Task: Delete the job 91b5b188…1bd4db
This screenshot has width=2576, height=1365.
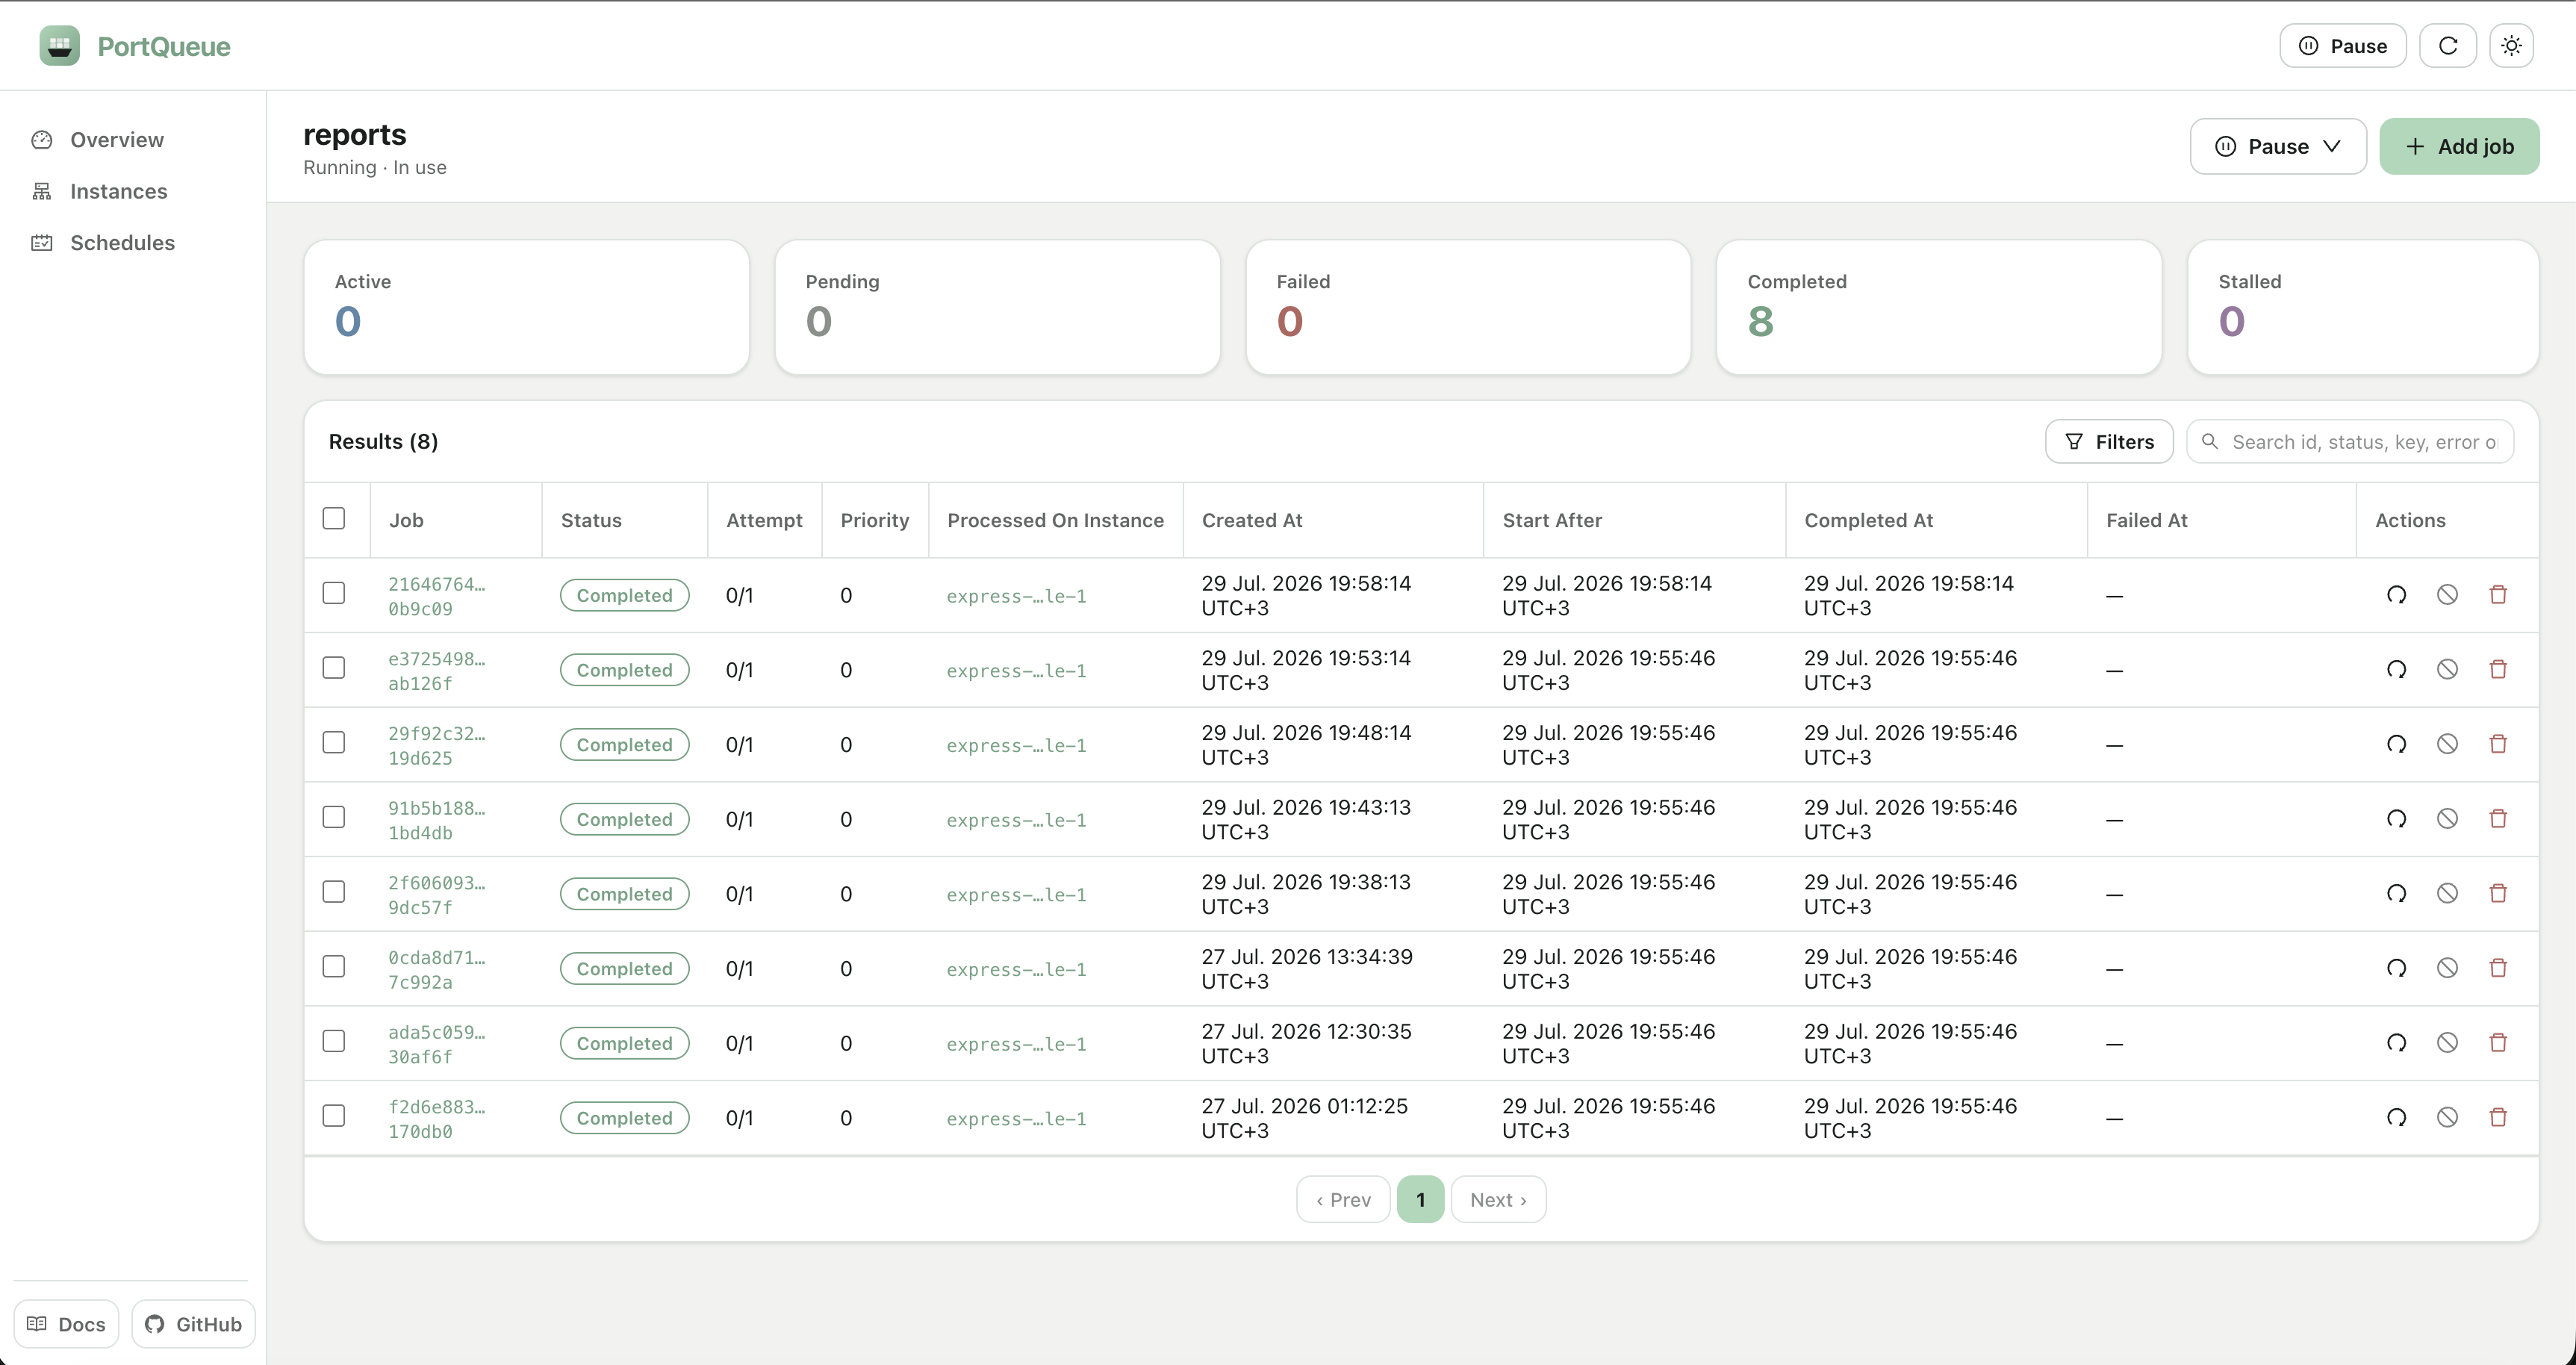Action: pyautogui.click(x=2498, y=819)
